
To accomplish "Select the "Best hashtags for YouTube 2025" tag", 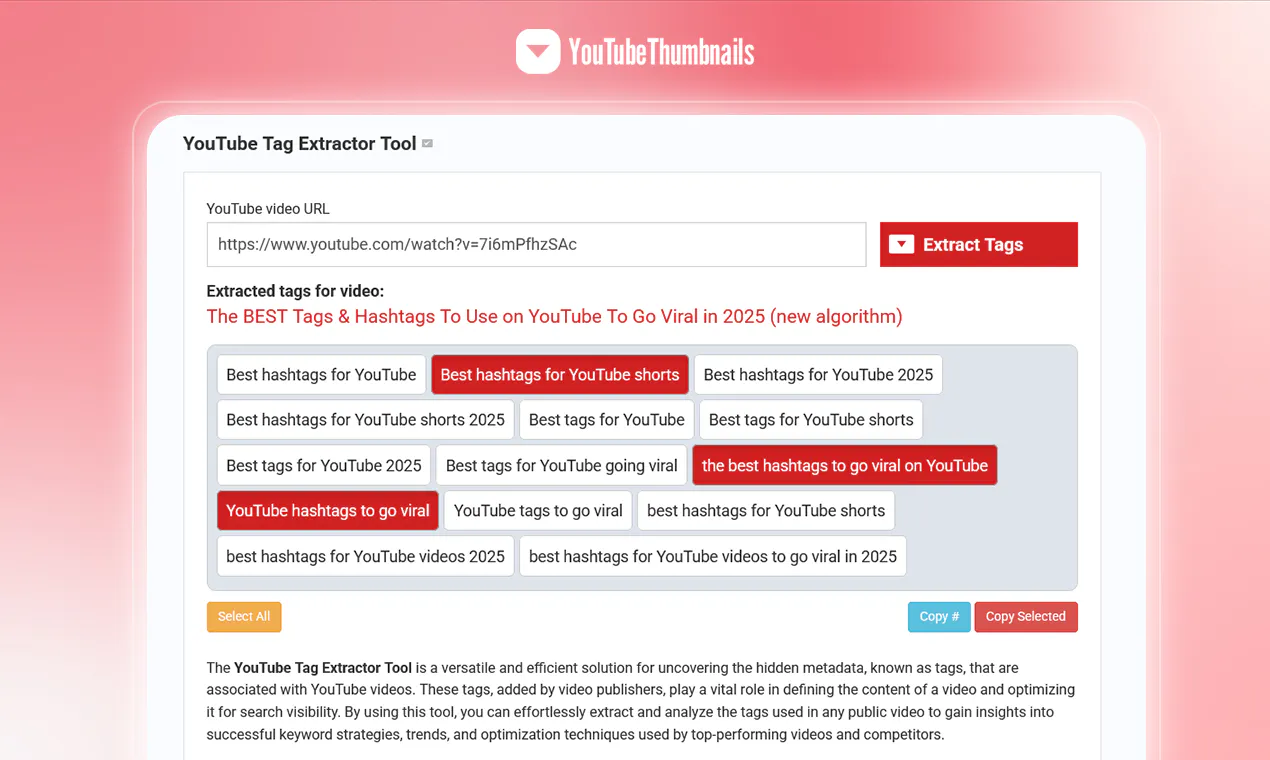I will [818, 375].
